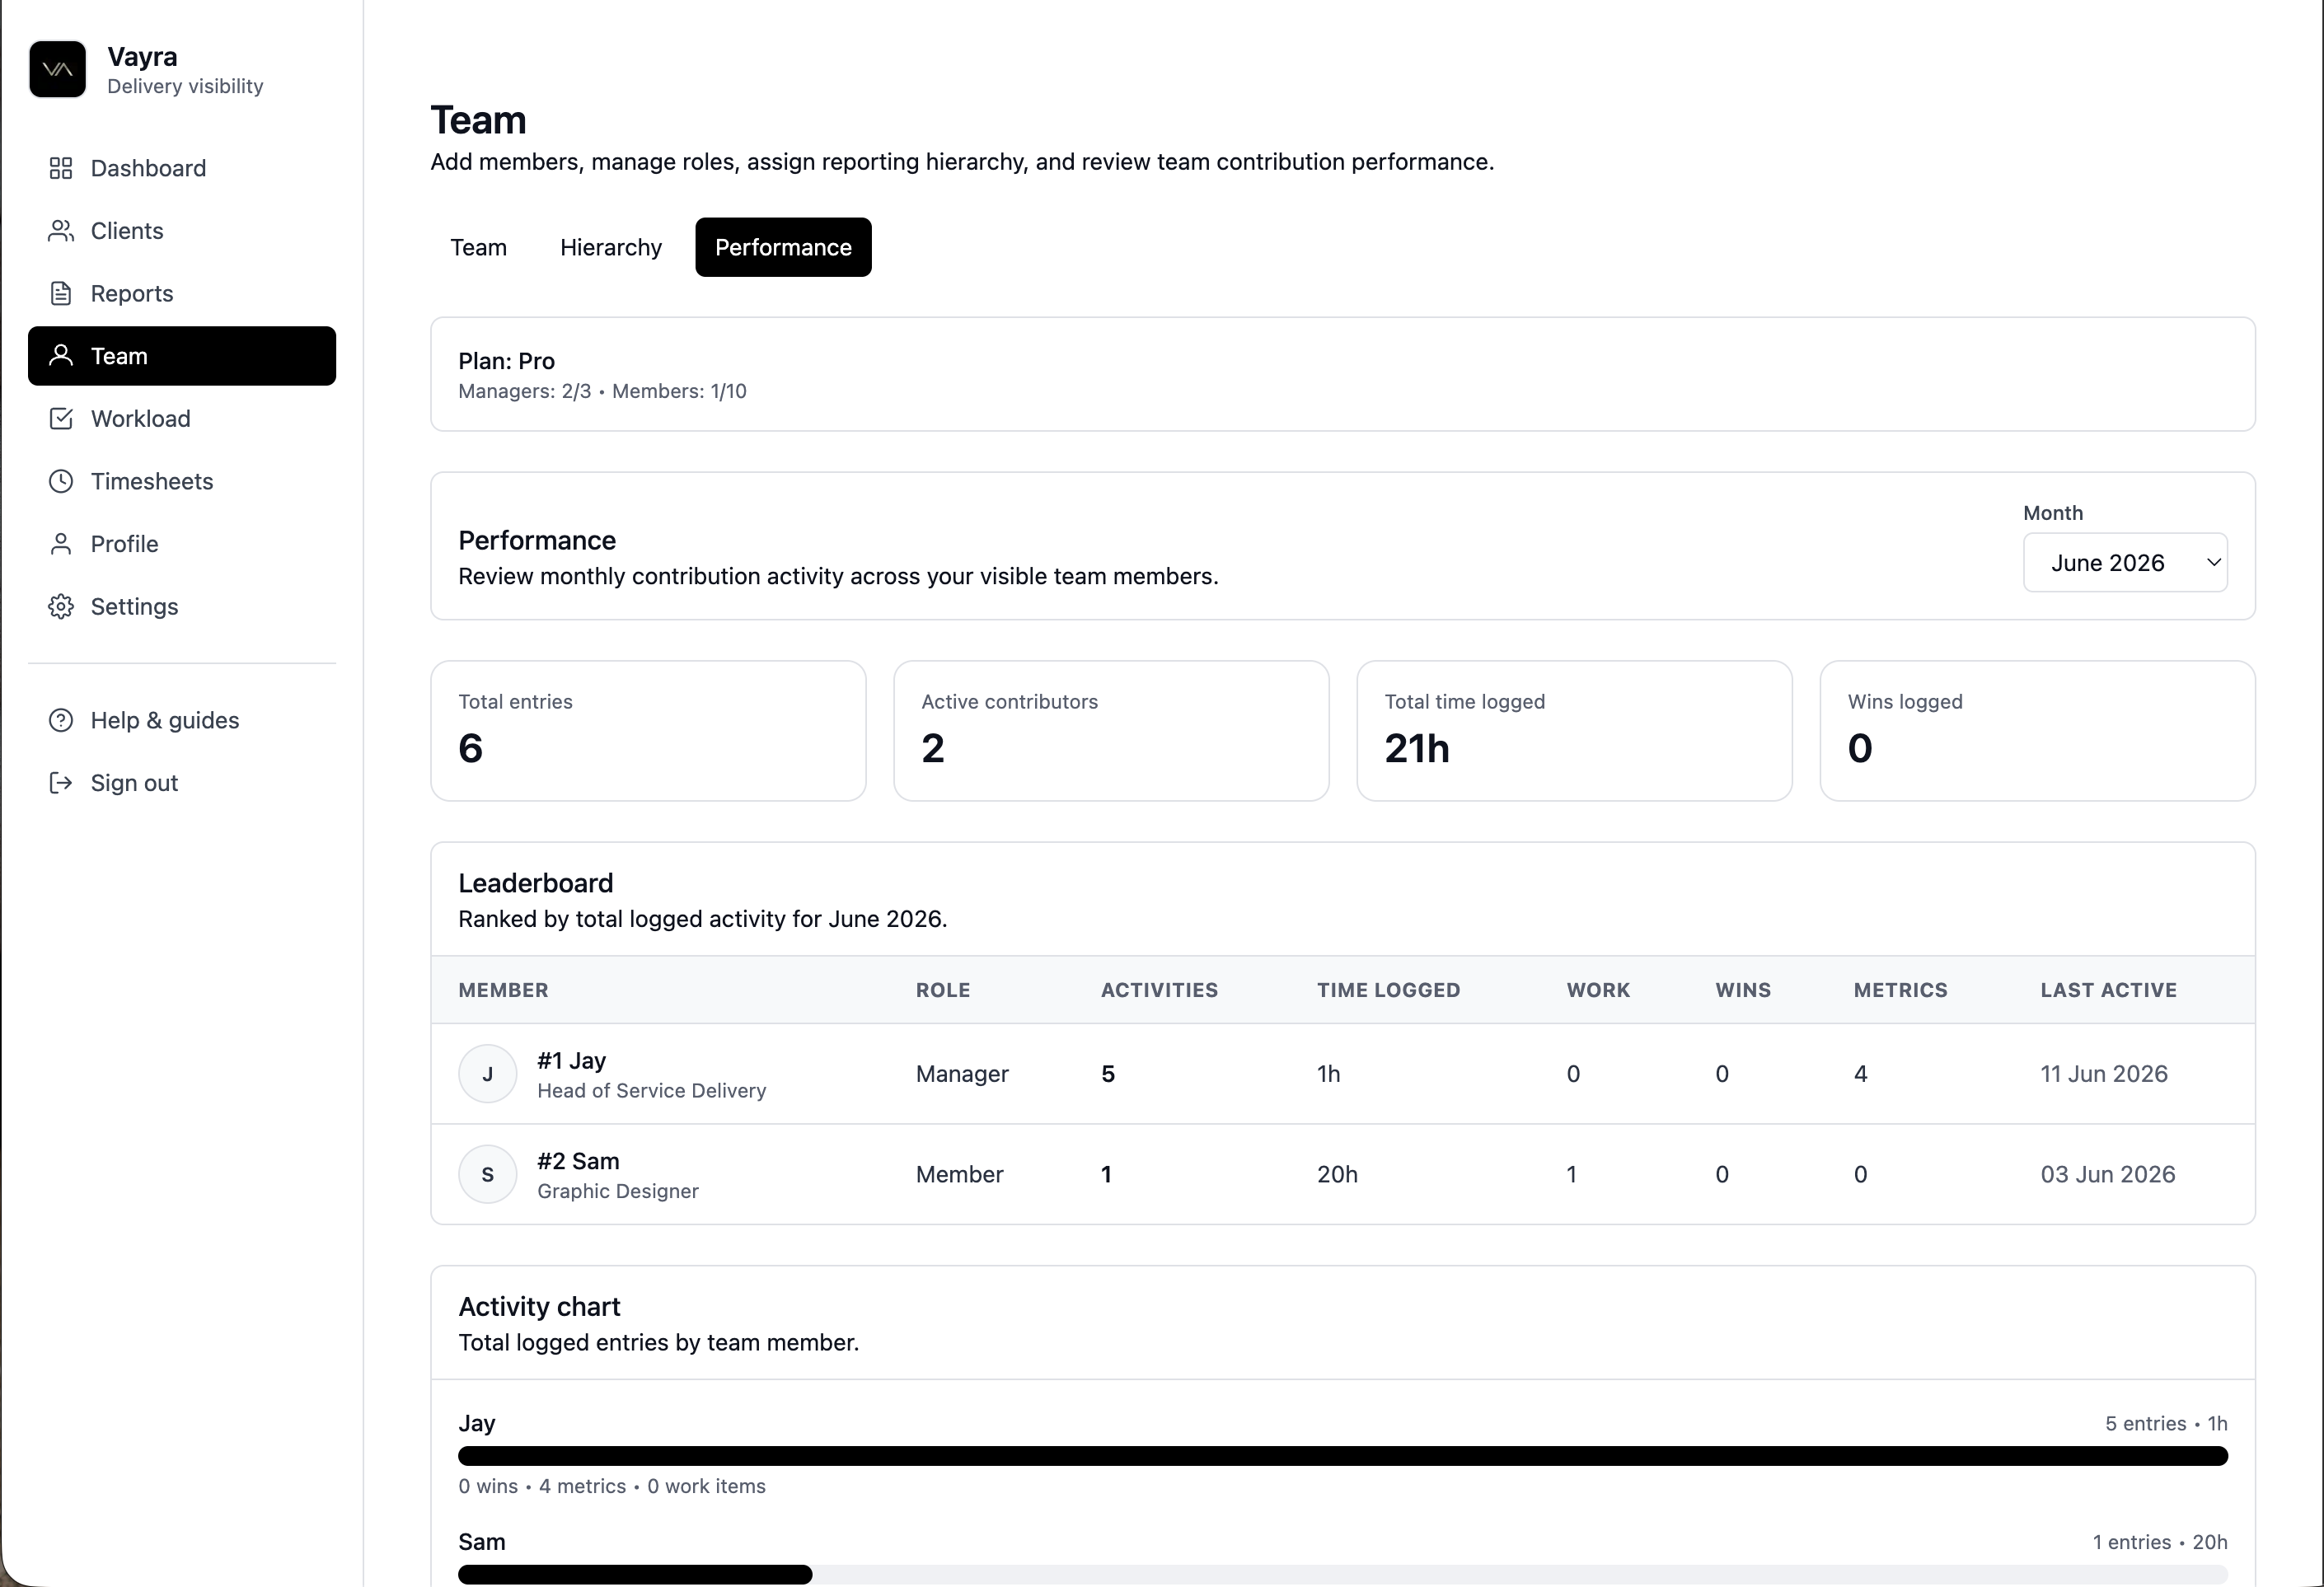This screenshot has height=1587, width=2324.
Task: Click the 'Member' role cell
Action: [x=959, y=1174]
